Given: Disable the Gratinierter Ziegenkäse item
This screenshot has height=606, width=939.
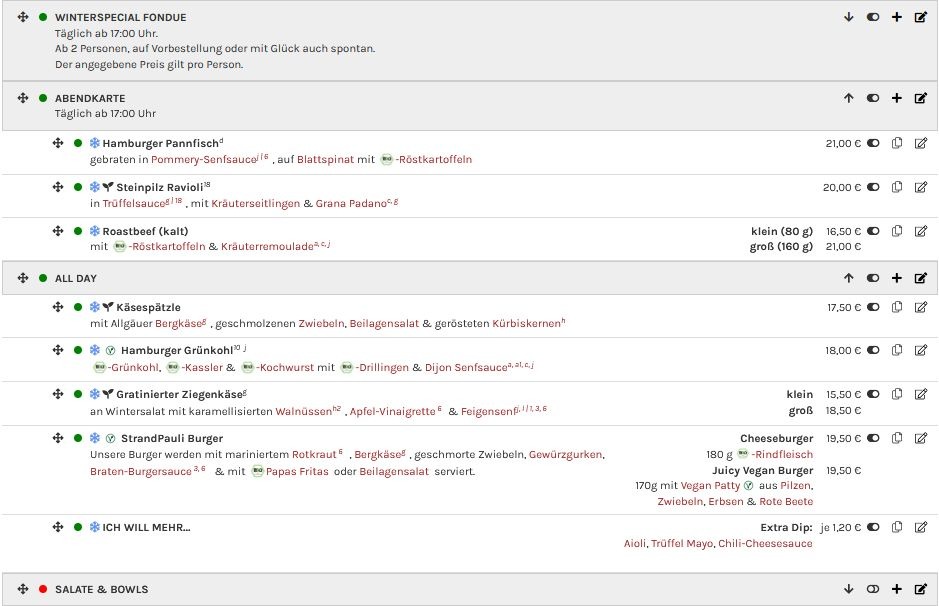Looking at the screenshot, I should 873,395.
